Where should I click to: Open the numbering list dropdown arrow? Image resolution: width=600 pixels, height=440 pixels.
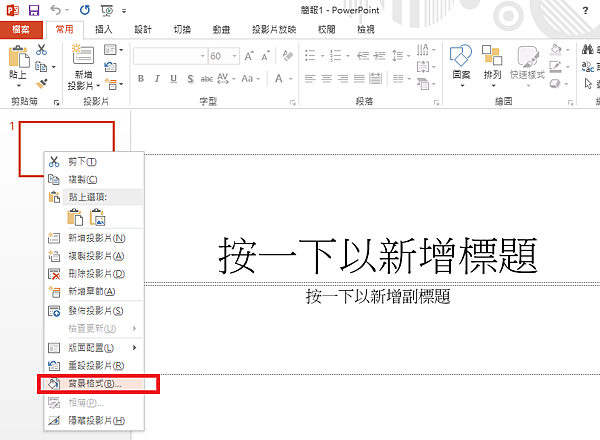tap(347, 56)
